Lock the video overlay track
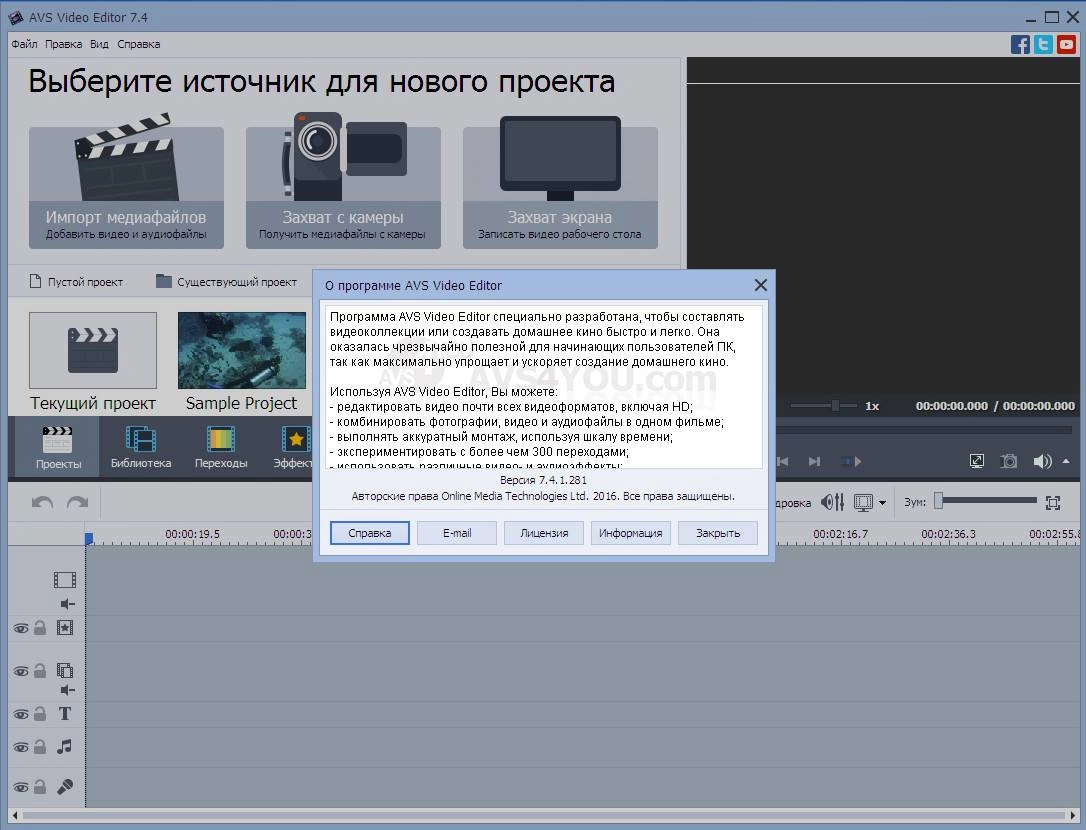The height and width of the screenshot is (830, 1086). click(x=40, y=671)
